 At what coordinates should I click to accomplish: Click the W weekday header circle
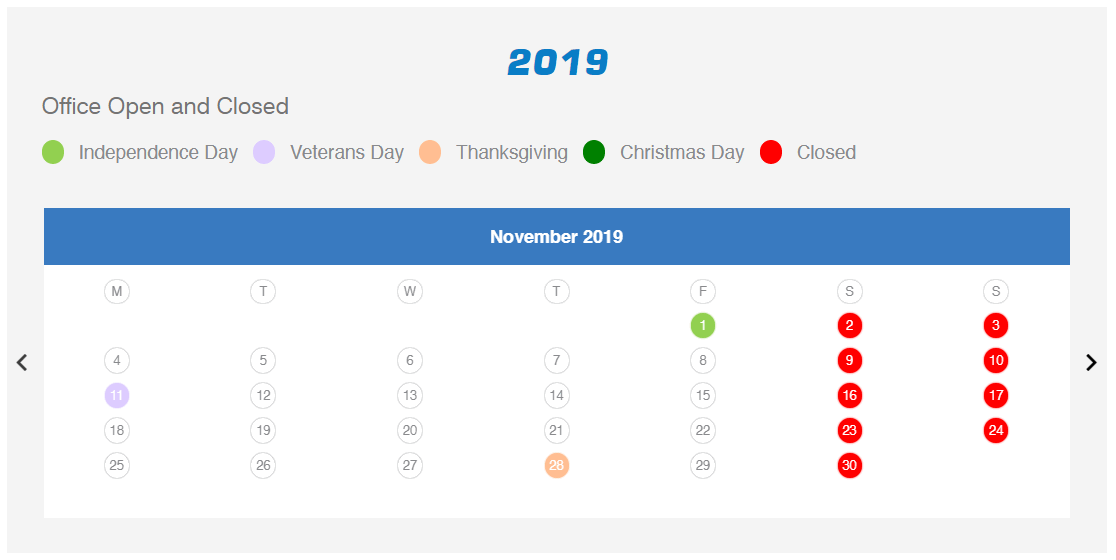[410, 291]
